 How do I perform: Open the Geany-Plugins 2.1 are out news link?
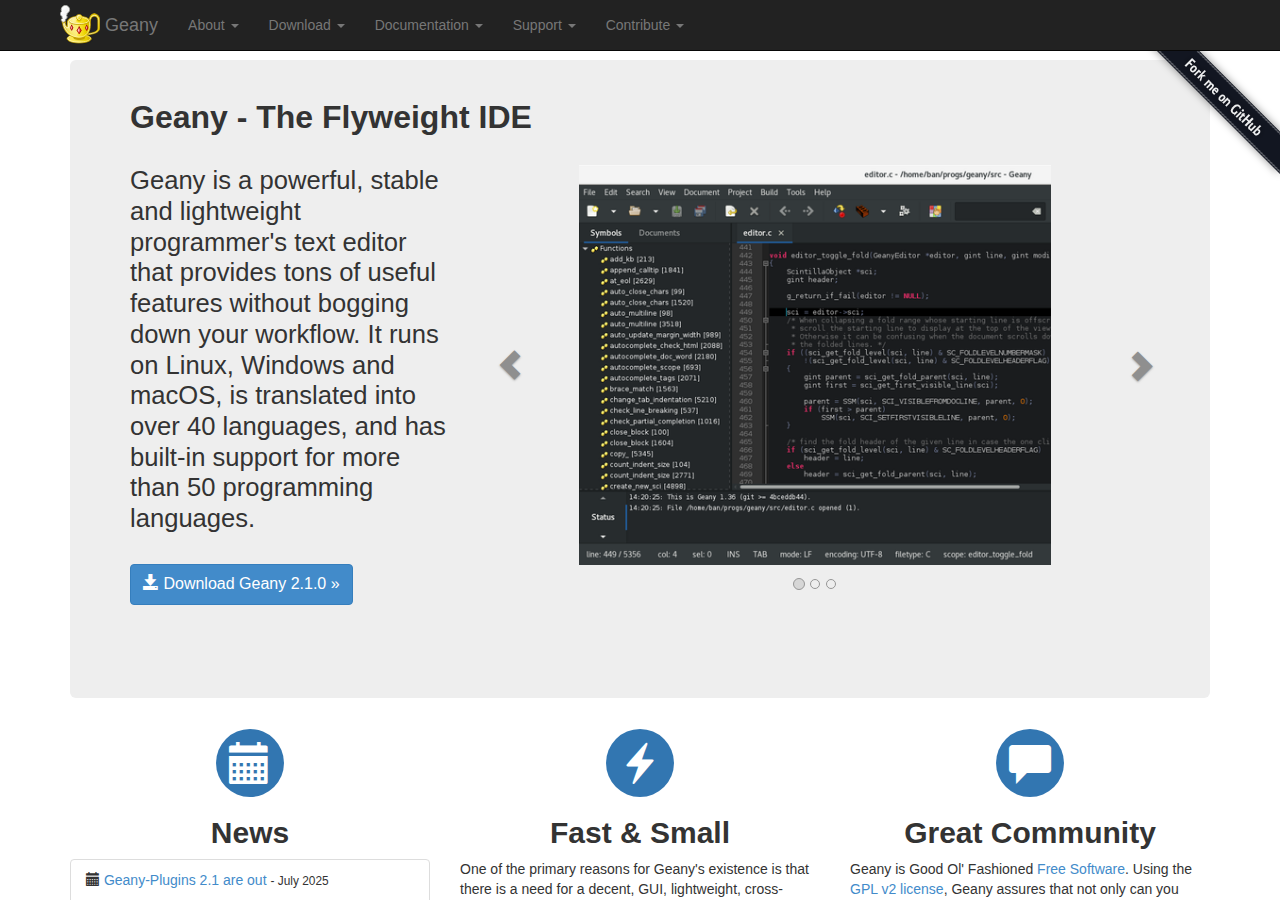[185, 880]
